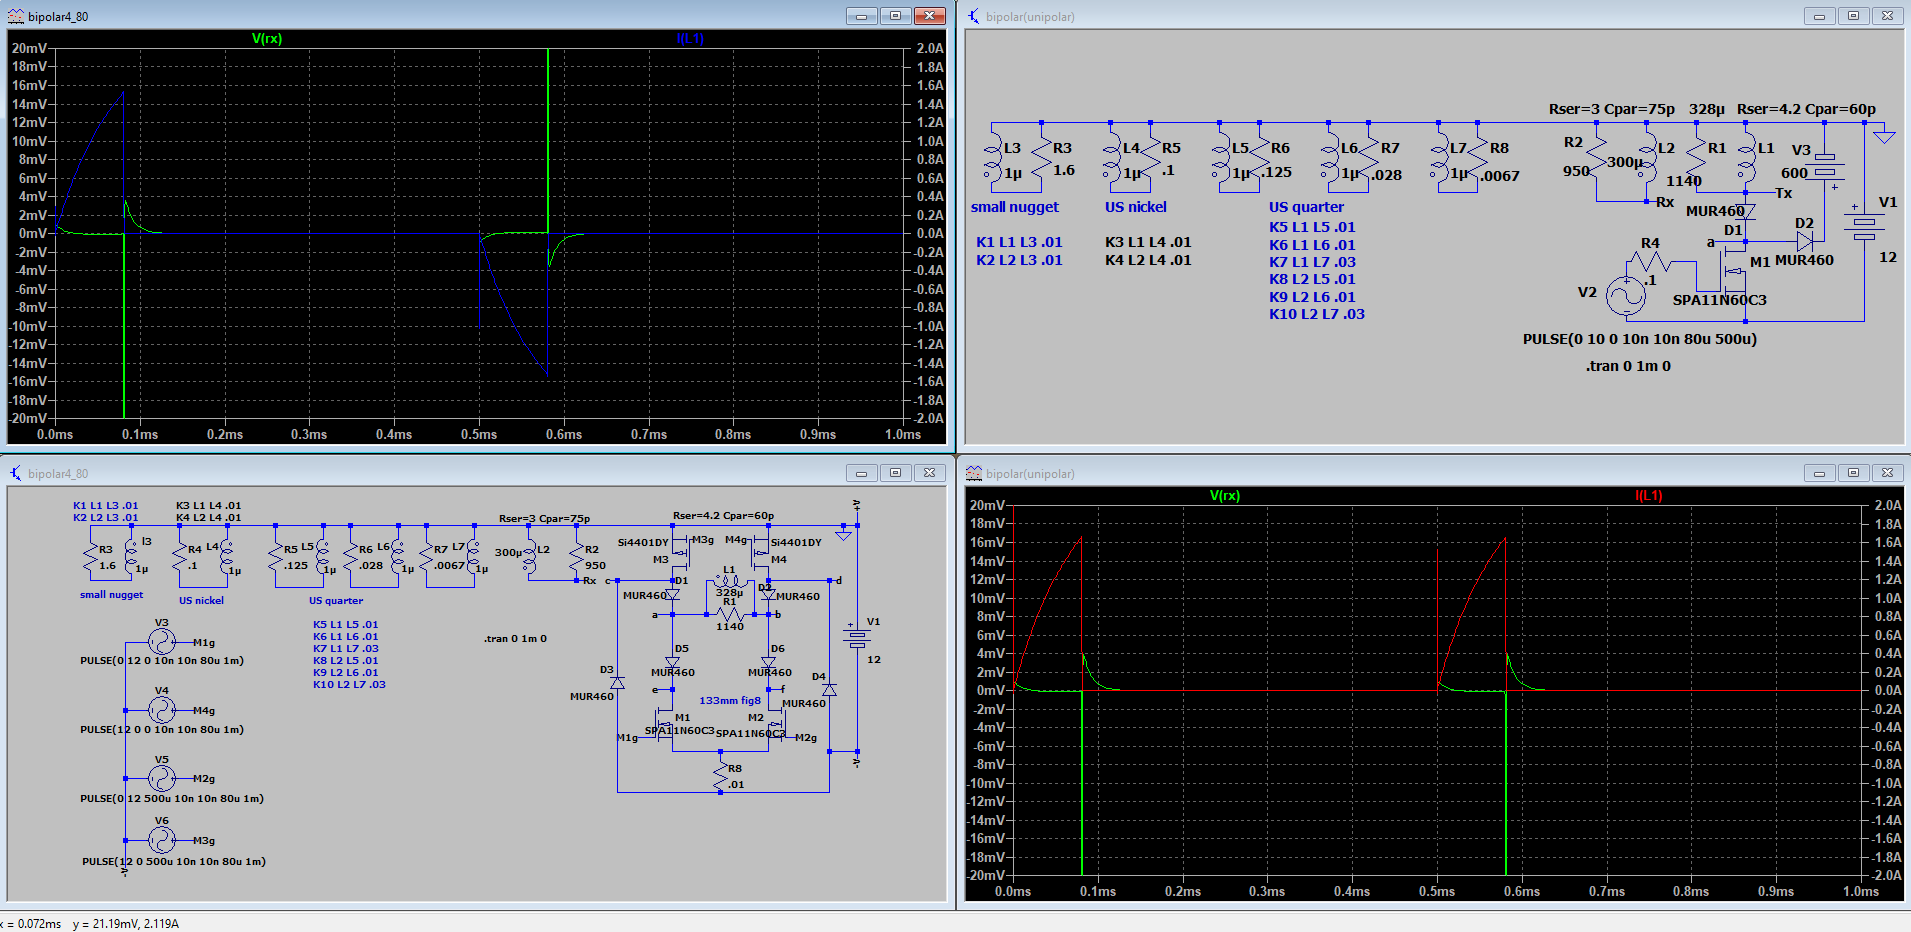This screenshot has width=1911, height=932.
Task: Pick the D2 diode symbol in bipolar(unipolar) schematic
Action: (1804, 241)
